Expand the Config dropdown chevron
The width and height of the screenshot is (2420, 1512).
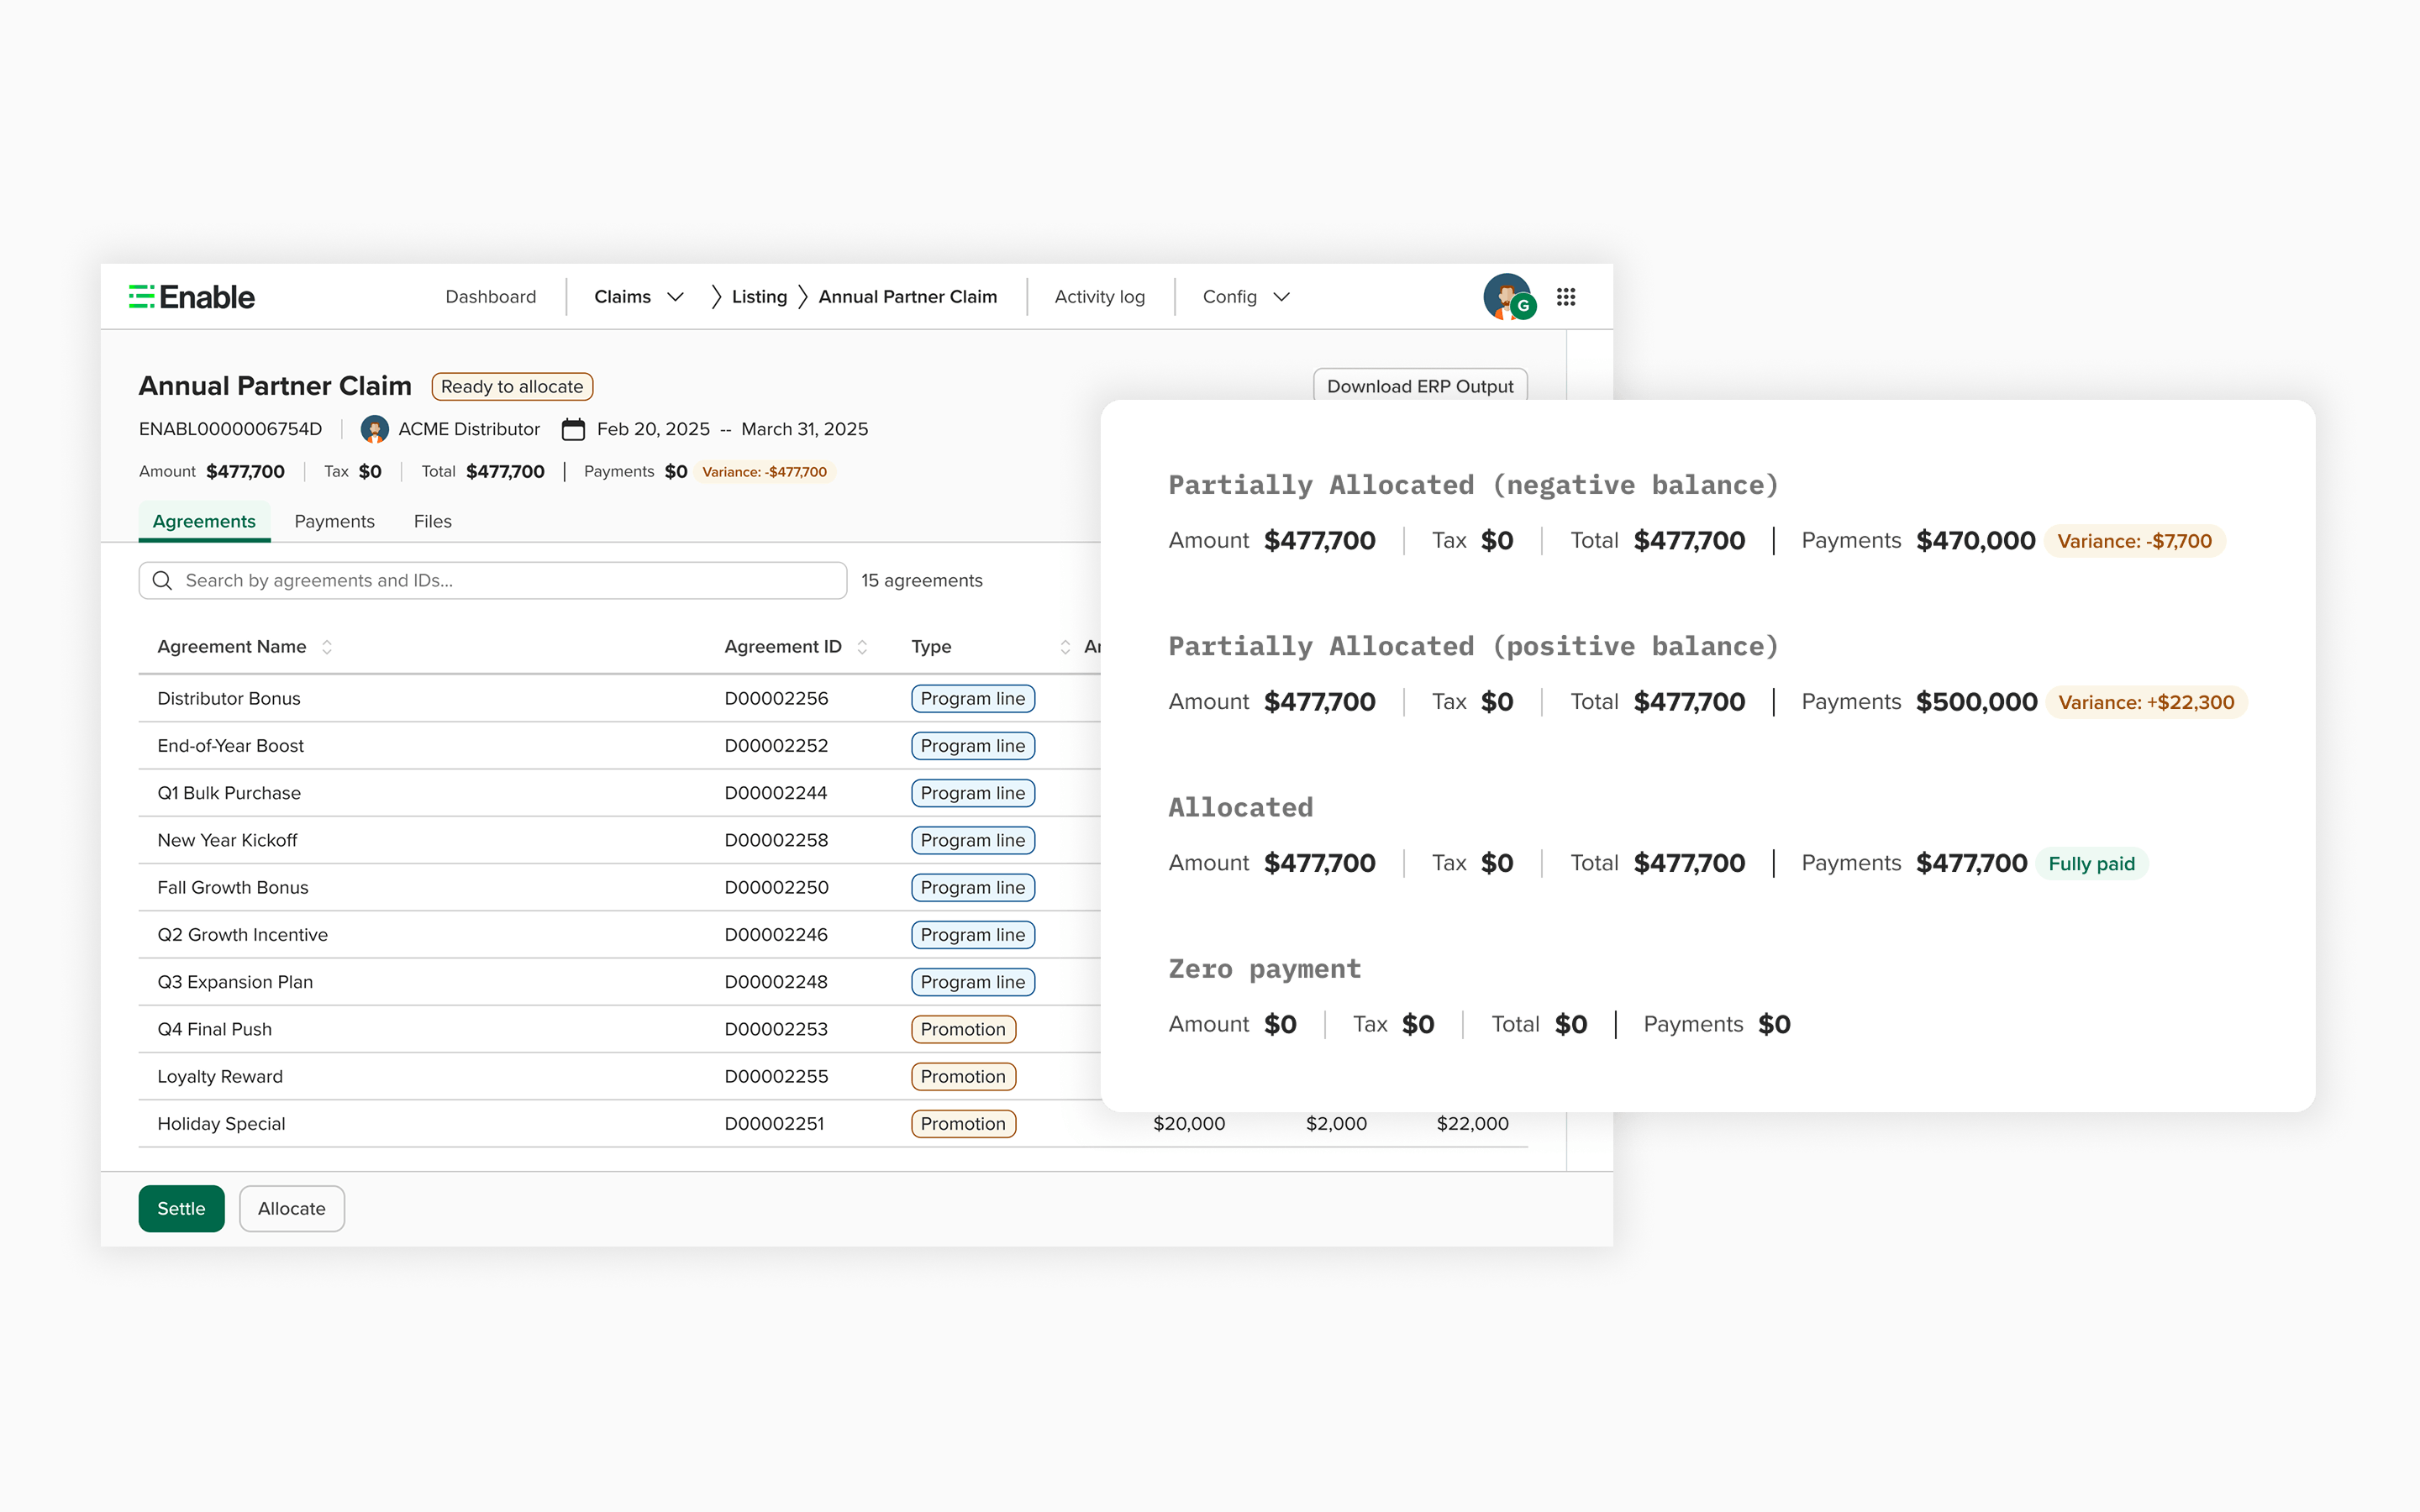pyautogui.click(x=1282, y=297)
